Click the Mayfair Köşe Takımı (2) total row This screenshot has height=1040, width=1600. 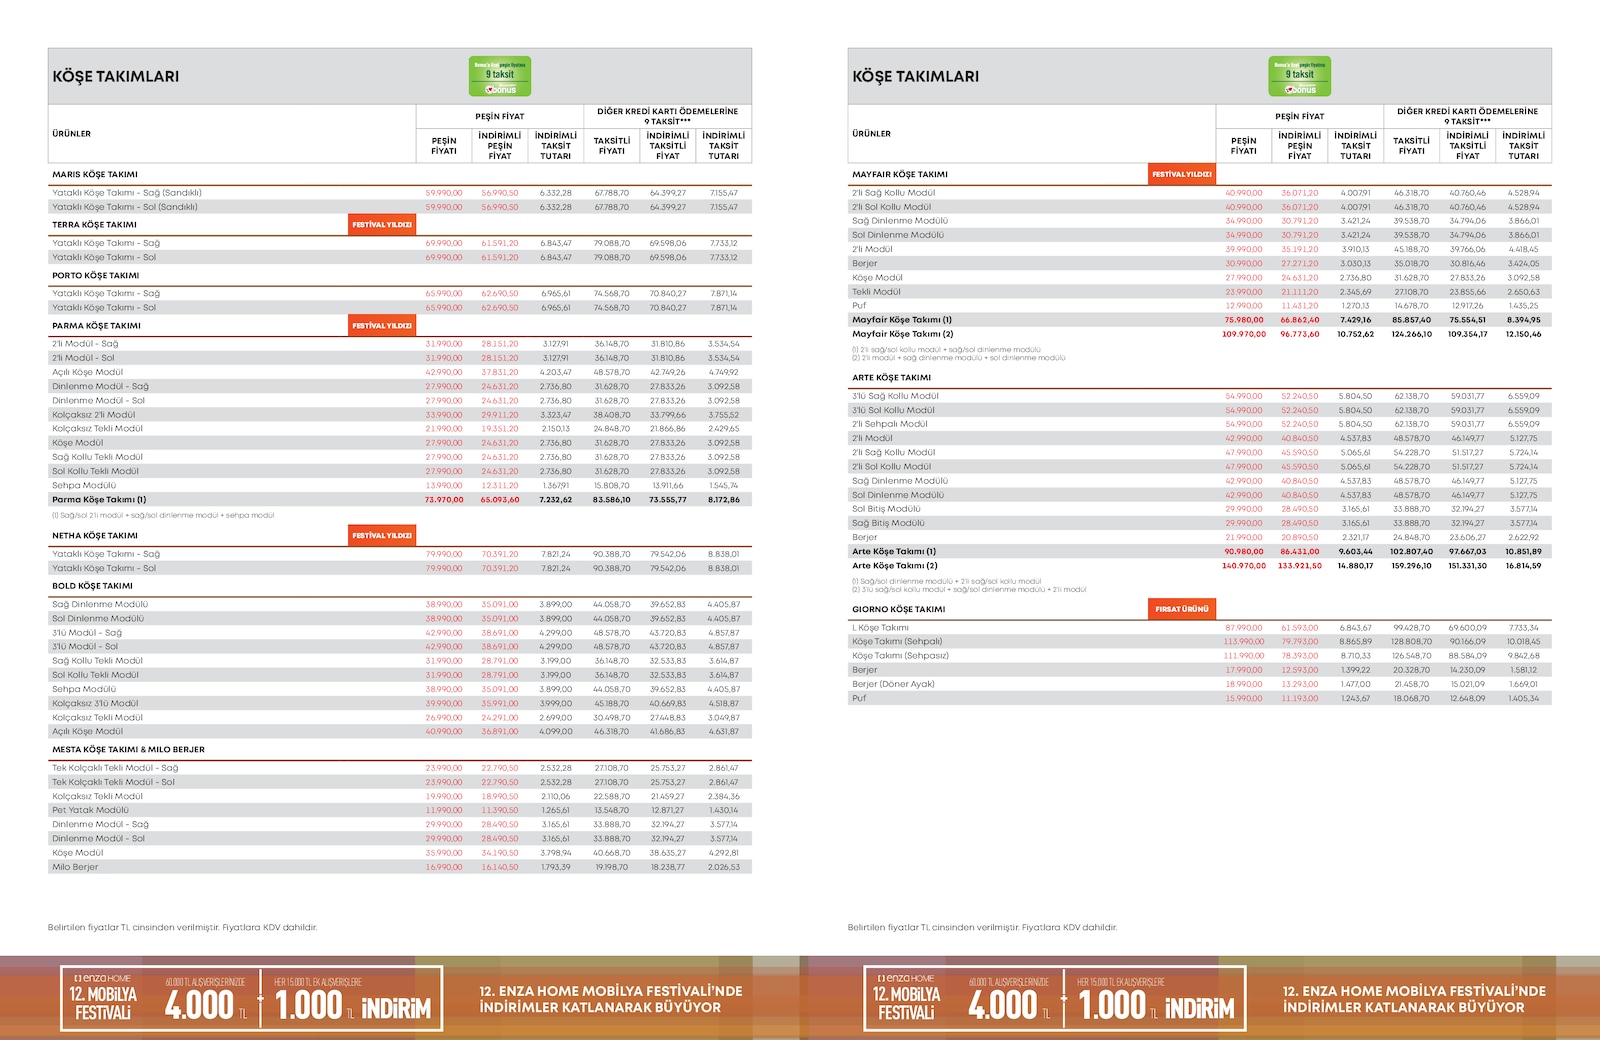[x=1200, y=334]
